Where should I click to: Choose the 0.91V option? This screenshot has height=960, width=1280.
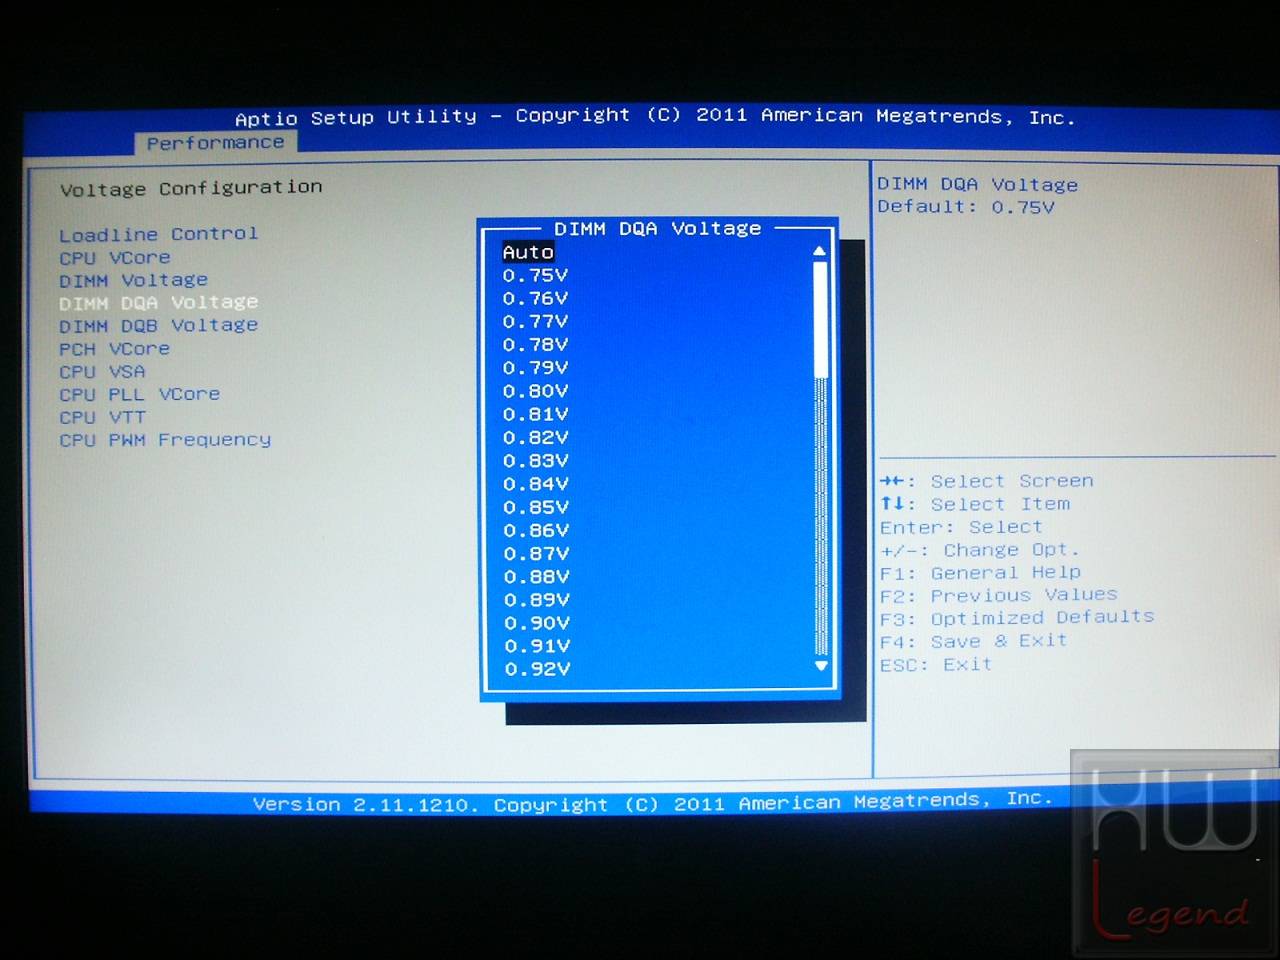536,646
